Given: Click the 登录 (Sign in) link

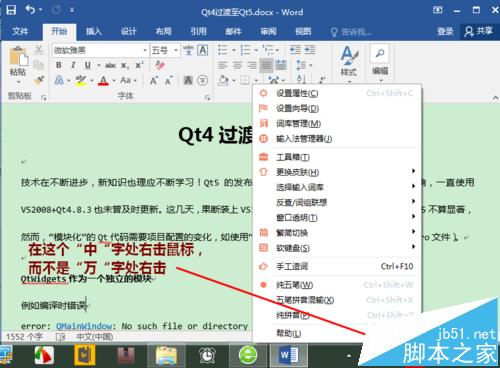Looking at the screenshot, I should pos(445,31).
